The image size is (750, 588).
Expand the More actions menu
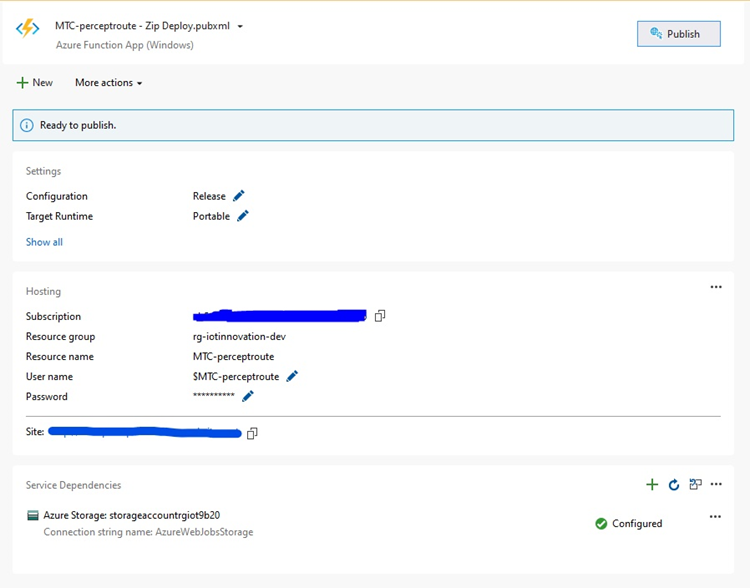point(109,83)
